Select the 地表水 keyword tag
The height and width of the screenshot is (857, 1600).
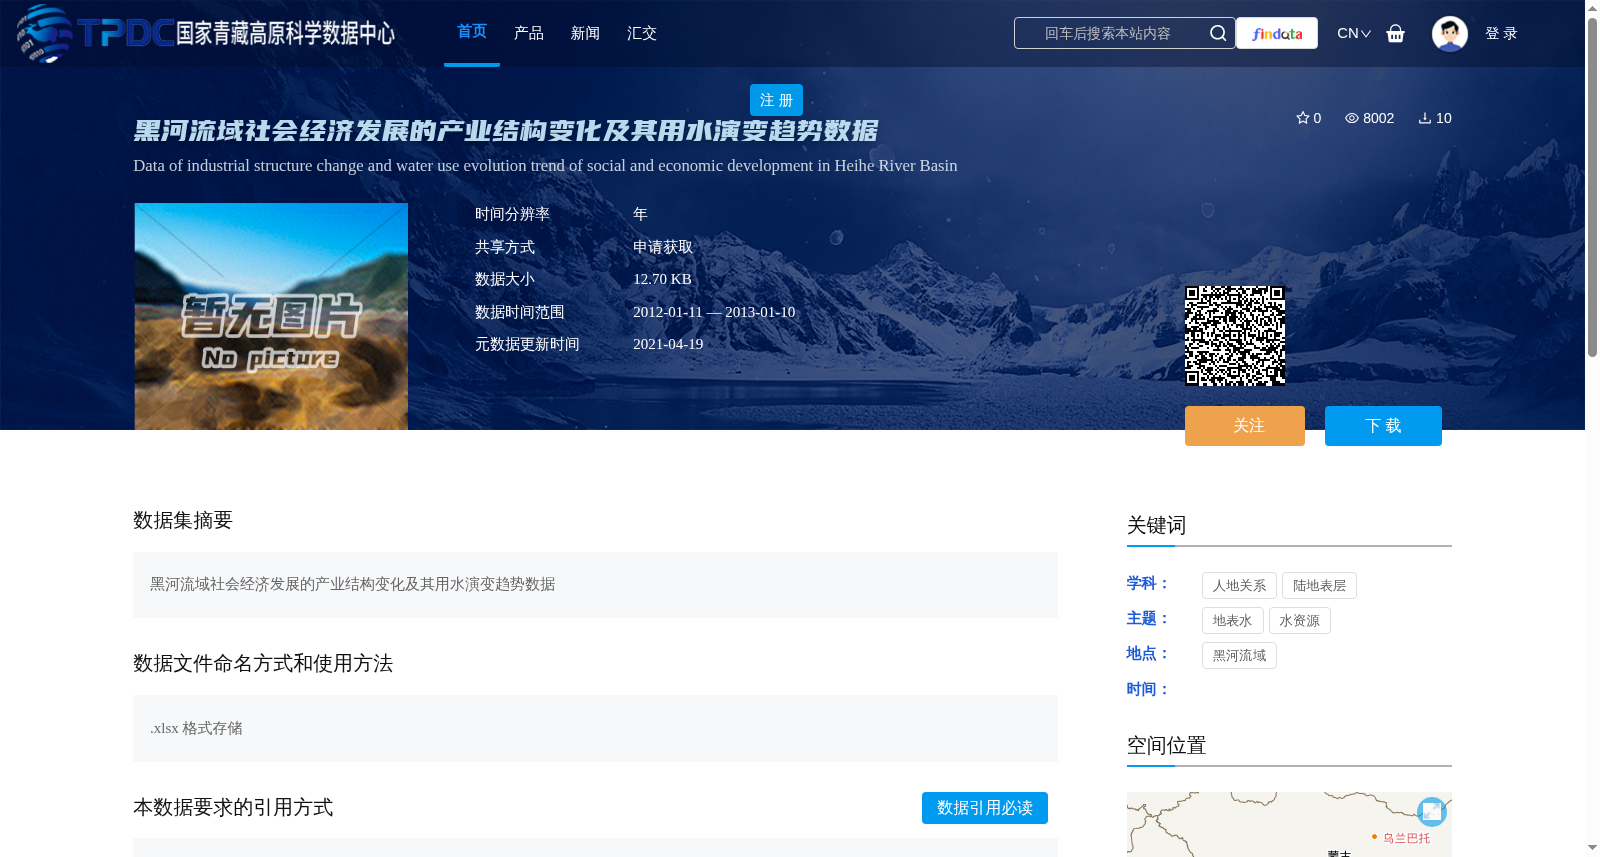click(1232, 621)
